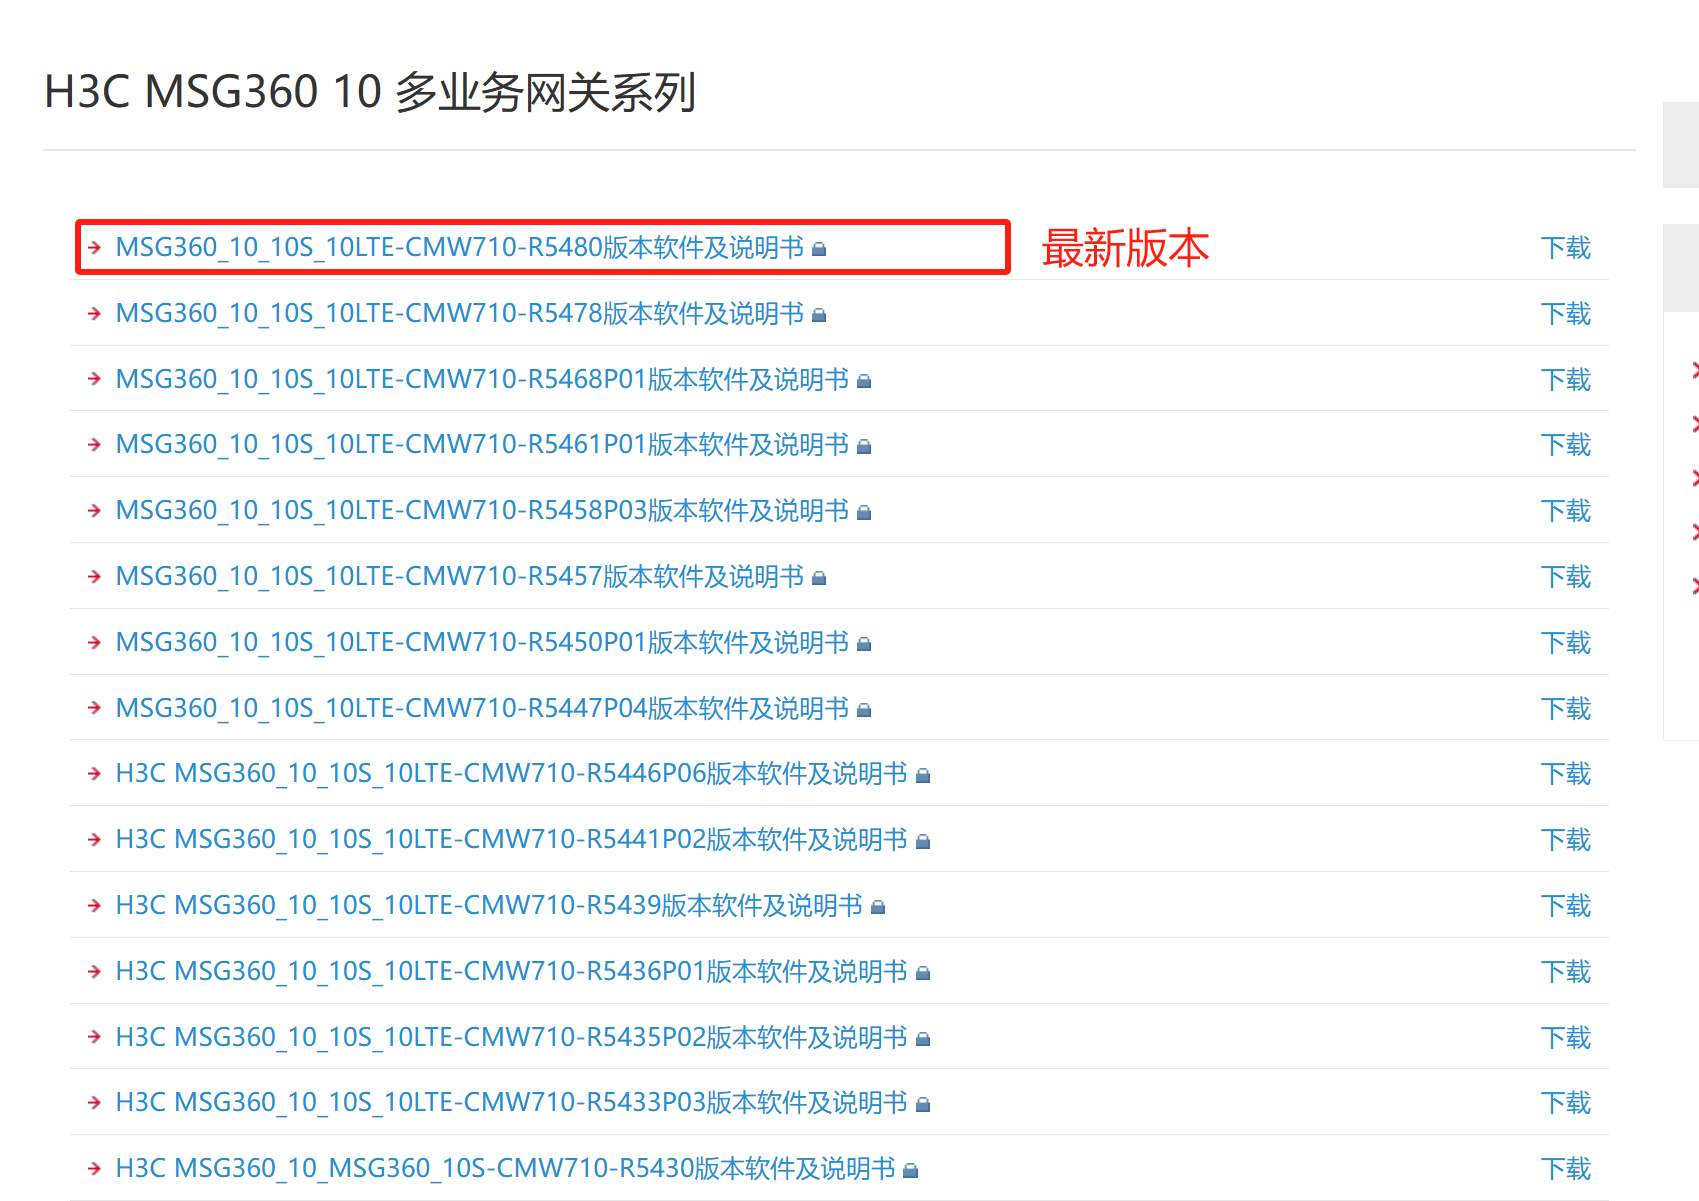
Task: Open the R5447P04 version software link
Action: 482,708
